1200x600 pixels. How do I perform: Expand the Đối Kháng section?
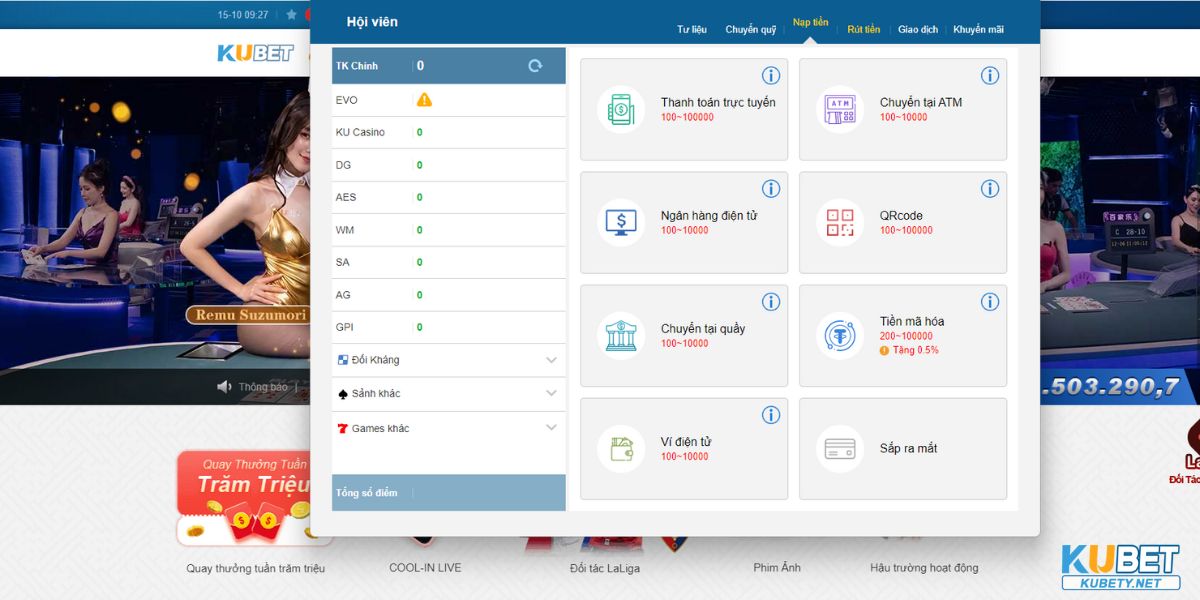[551, 360]
